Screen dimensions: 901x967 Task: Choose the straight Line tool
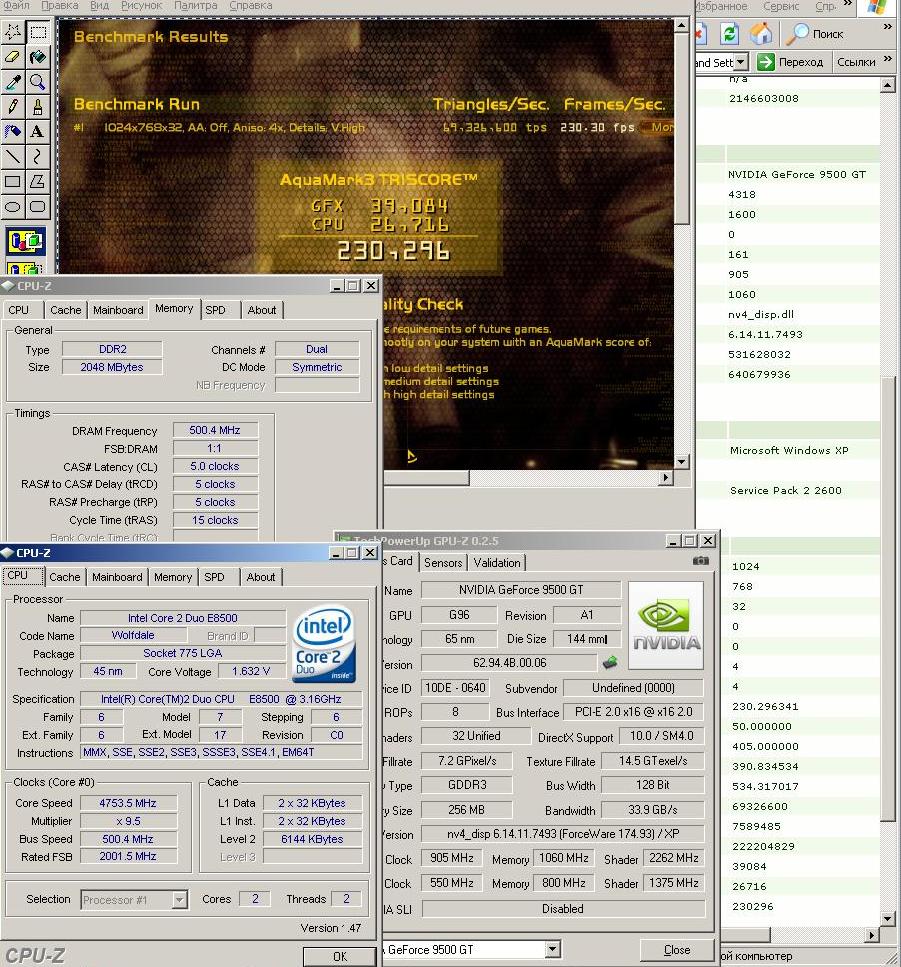pos(13,156)
